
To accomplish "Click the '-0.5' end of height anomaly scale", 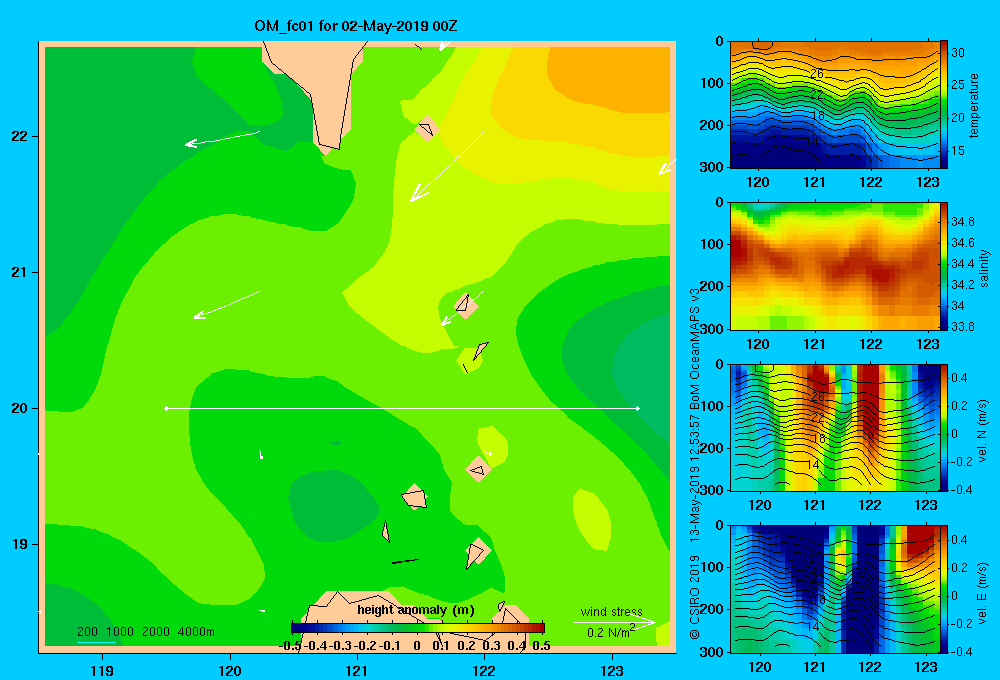I will click(290, 646).
